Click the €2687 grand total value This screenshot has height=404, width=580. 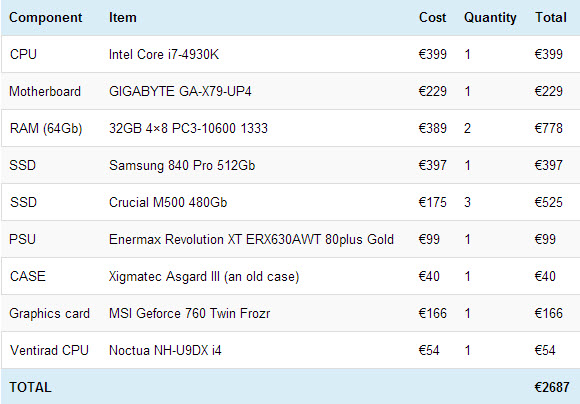coord(552,387)
